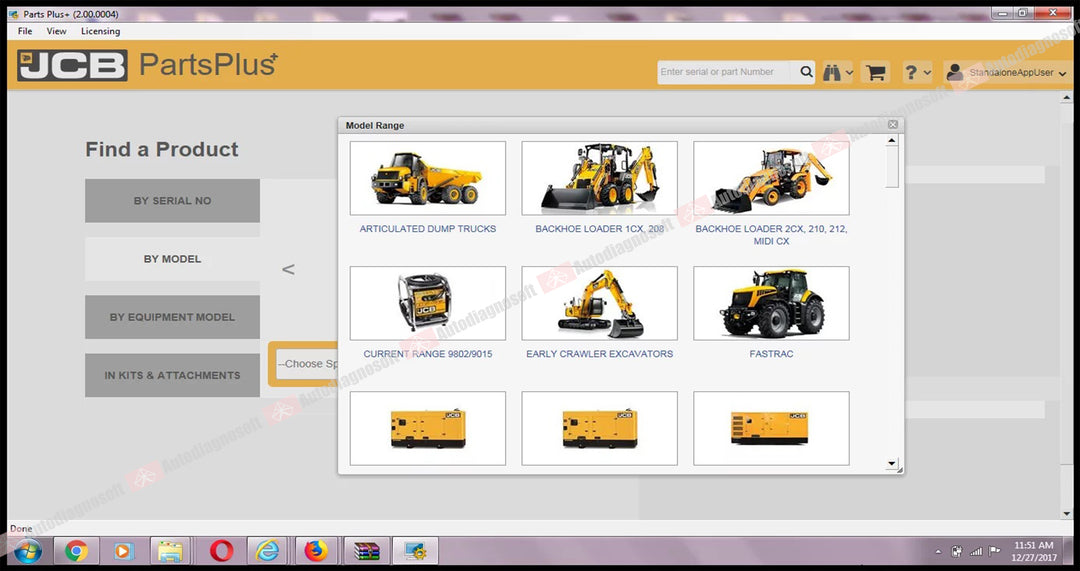This screenshot has width=1080, height=571.
Task: Click the FASTRAC link
Action: [x=771, y=354]
